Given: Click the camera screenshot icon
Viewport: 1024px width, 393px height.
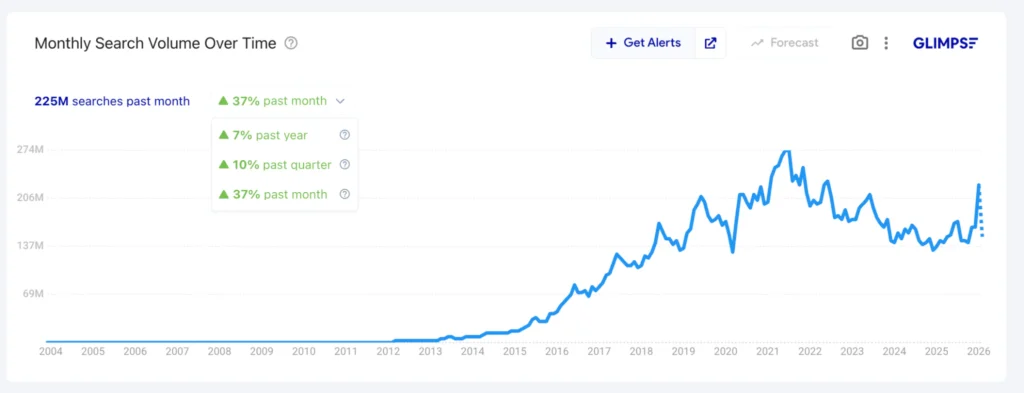Looking at the screenshot, I should 859,43.
